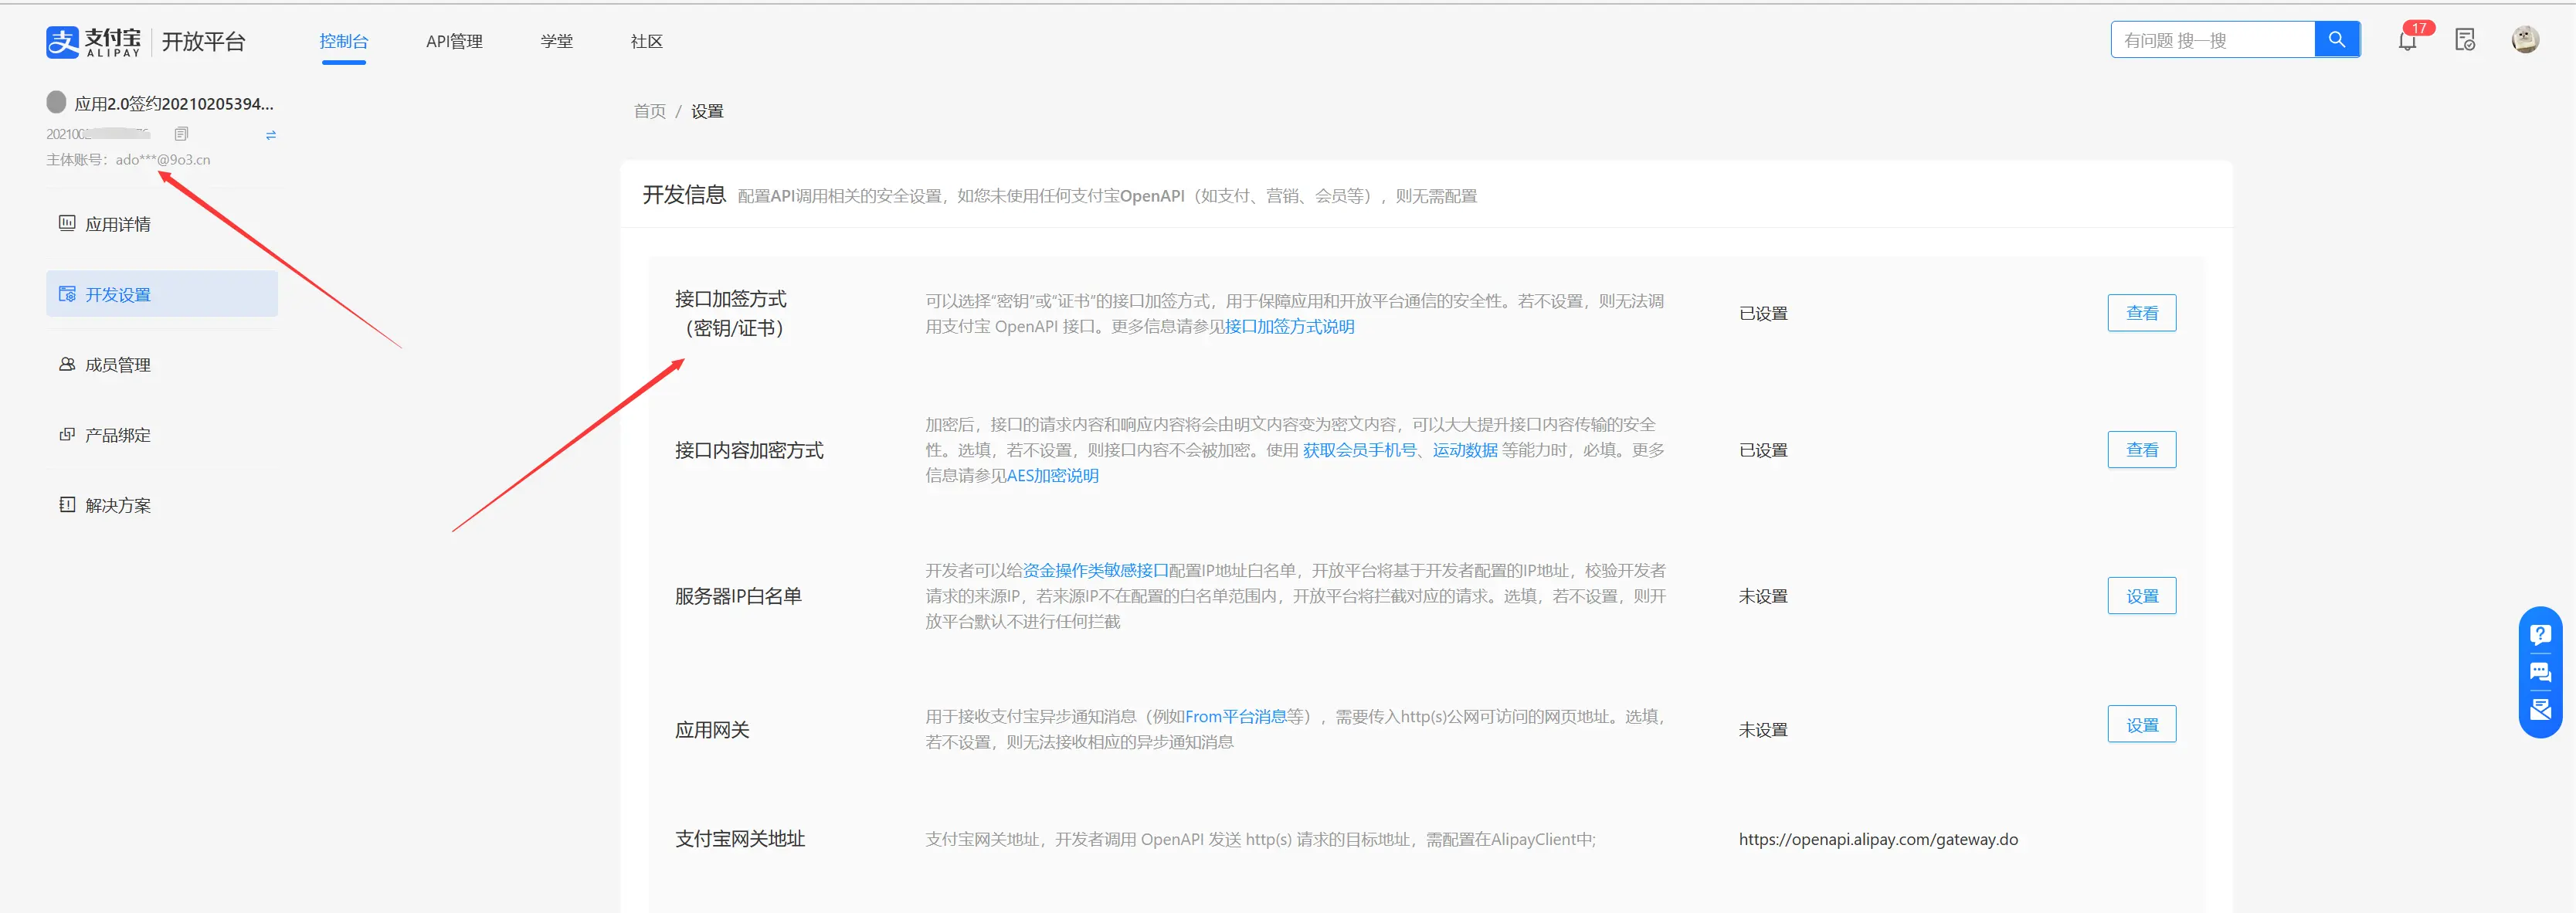
Task: Click the Alipay logo icon
Action: (x=62, y=41)
